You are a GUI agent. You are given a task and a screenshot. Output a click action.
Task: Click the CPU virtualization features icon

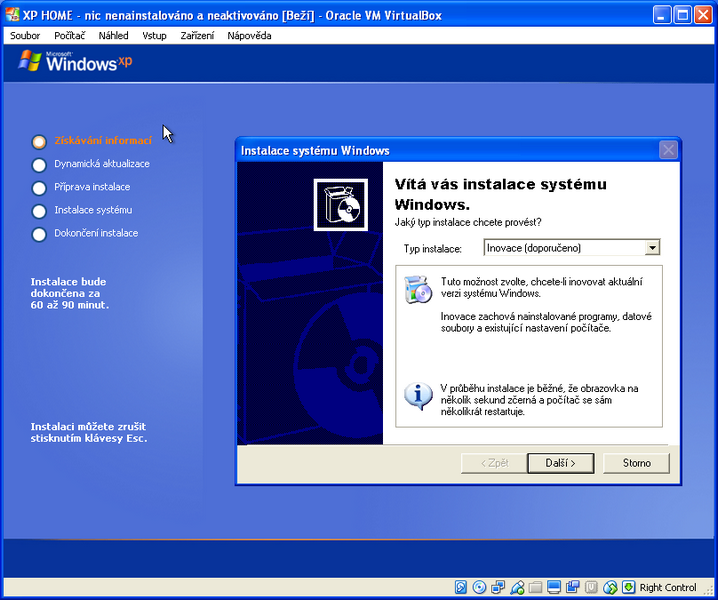[592, 587]
